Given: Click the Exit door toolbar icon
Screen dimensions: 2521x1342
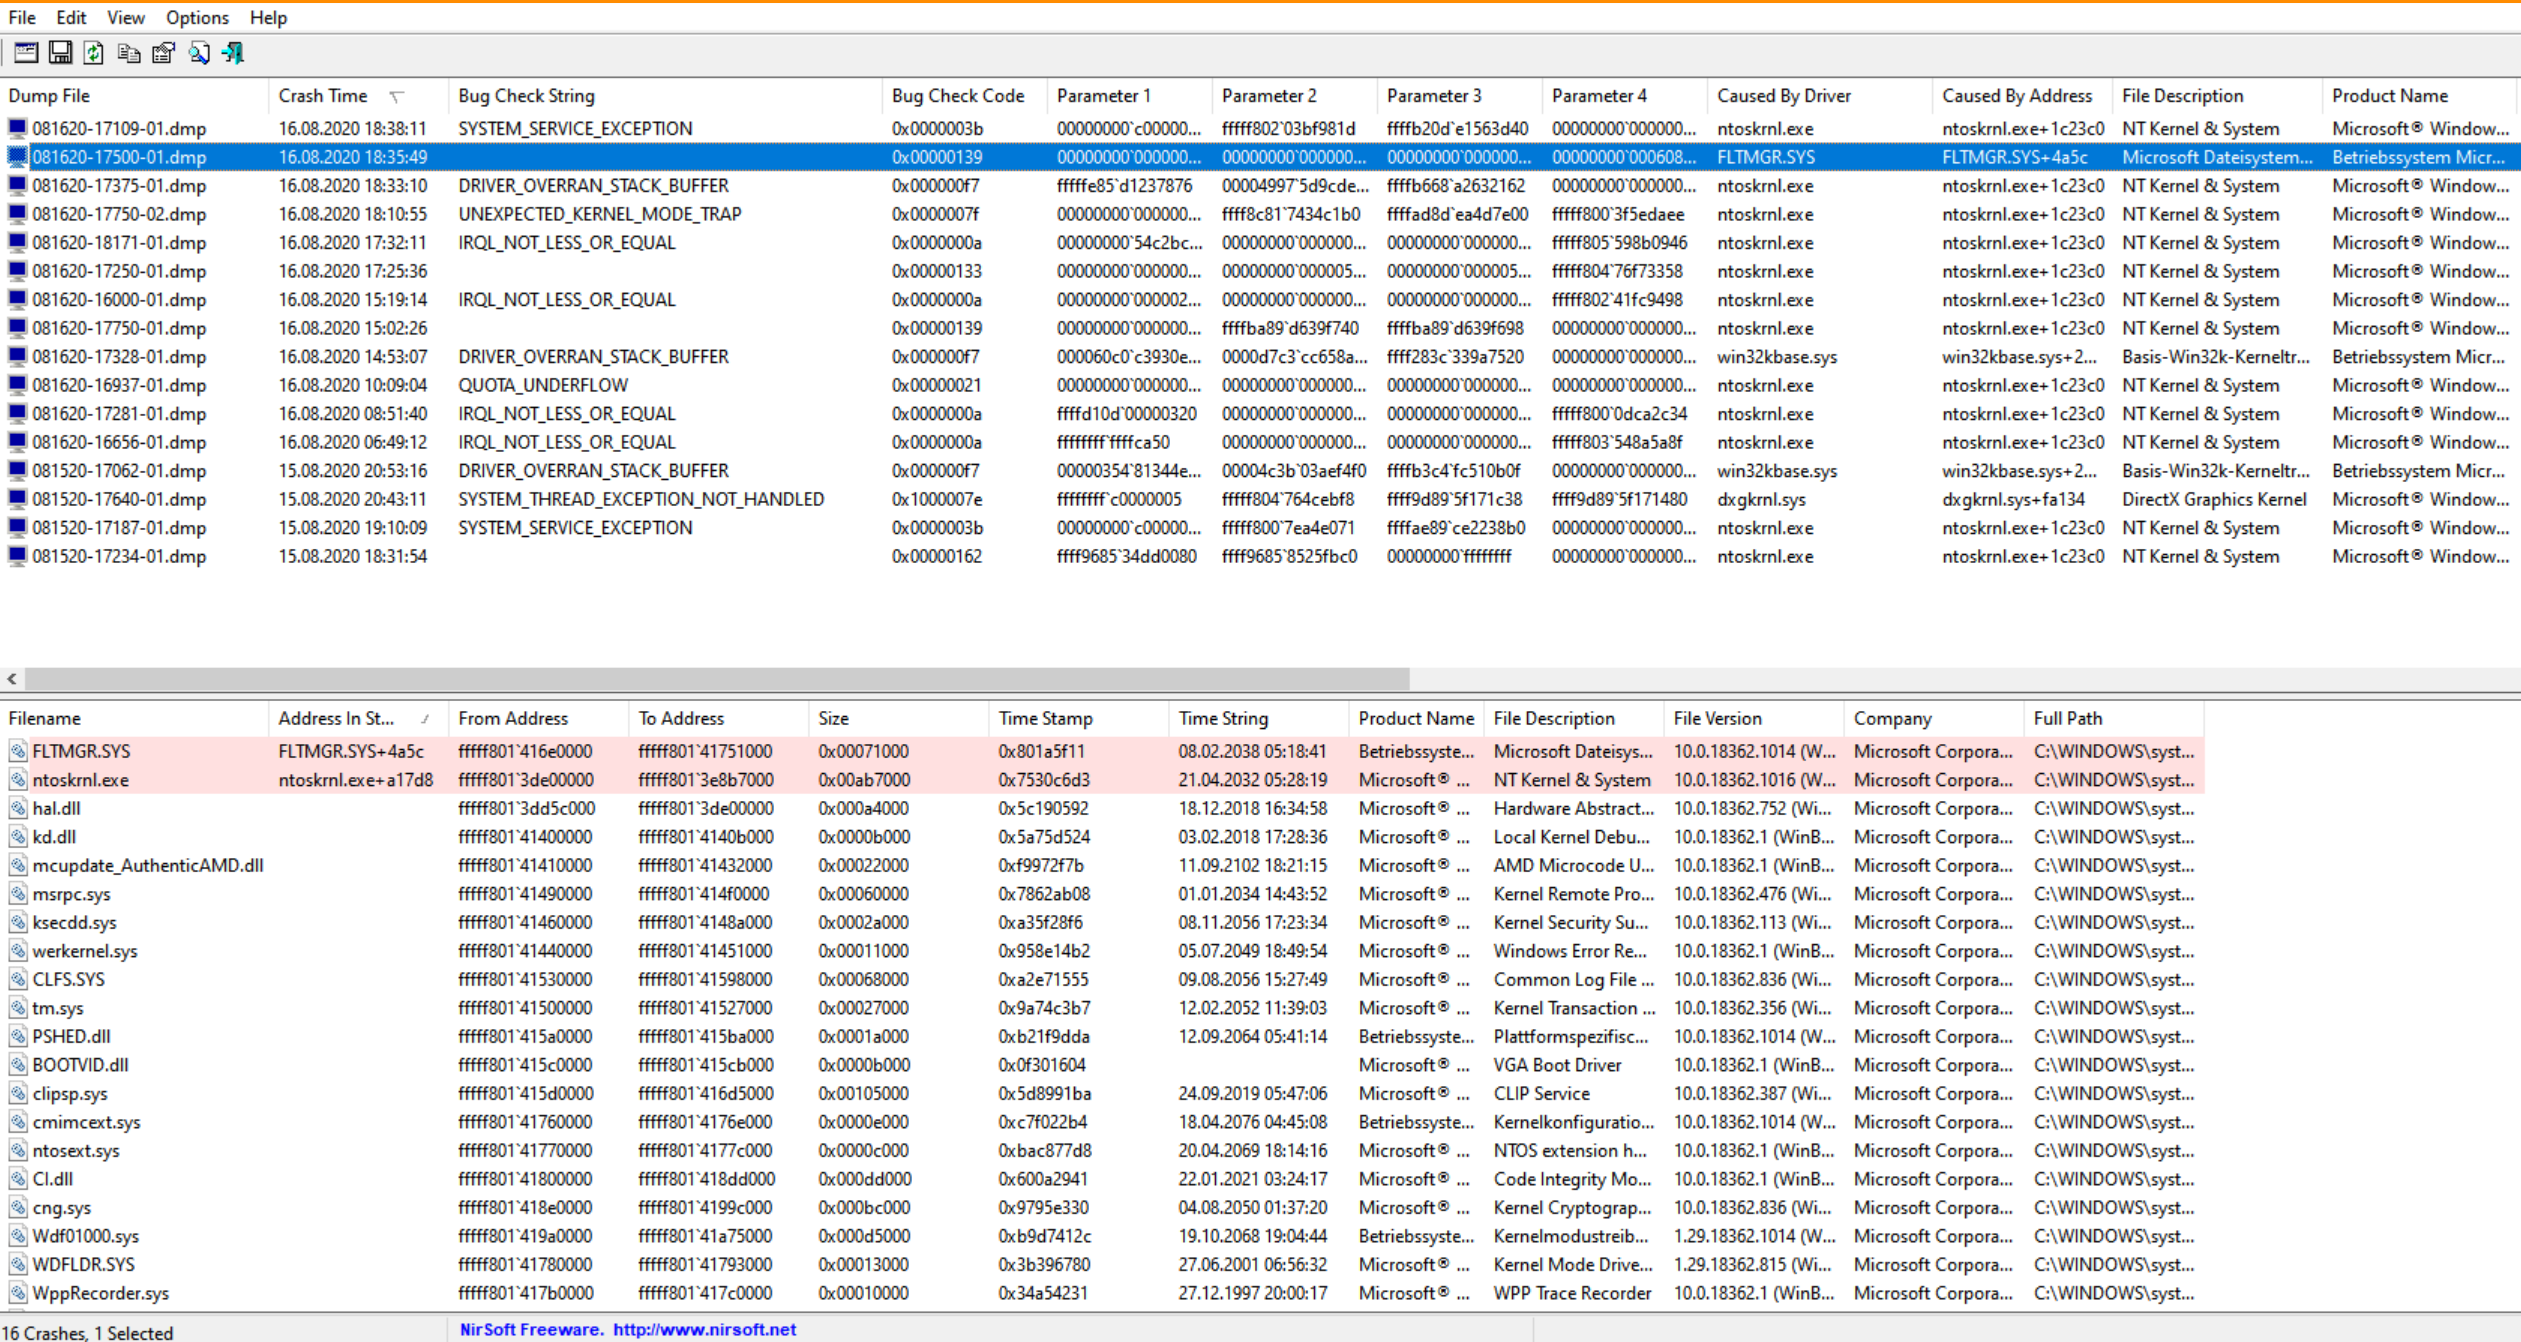Looking at the screenshot, I should tap(233, 53).
